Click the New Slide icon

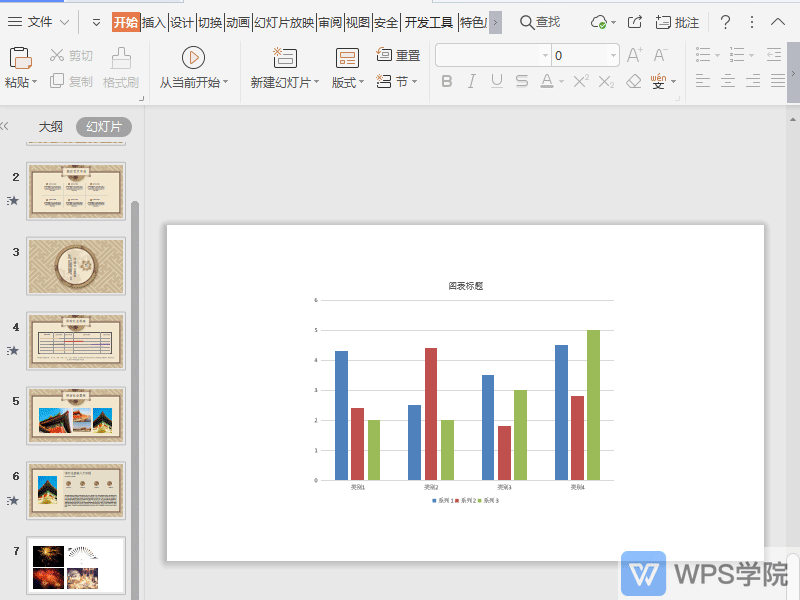(285, 58)
